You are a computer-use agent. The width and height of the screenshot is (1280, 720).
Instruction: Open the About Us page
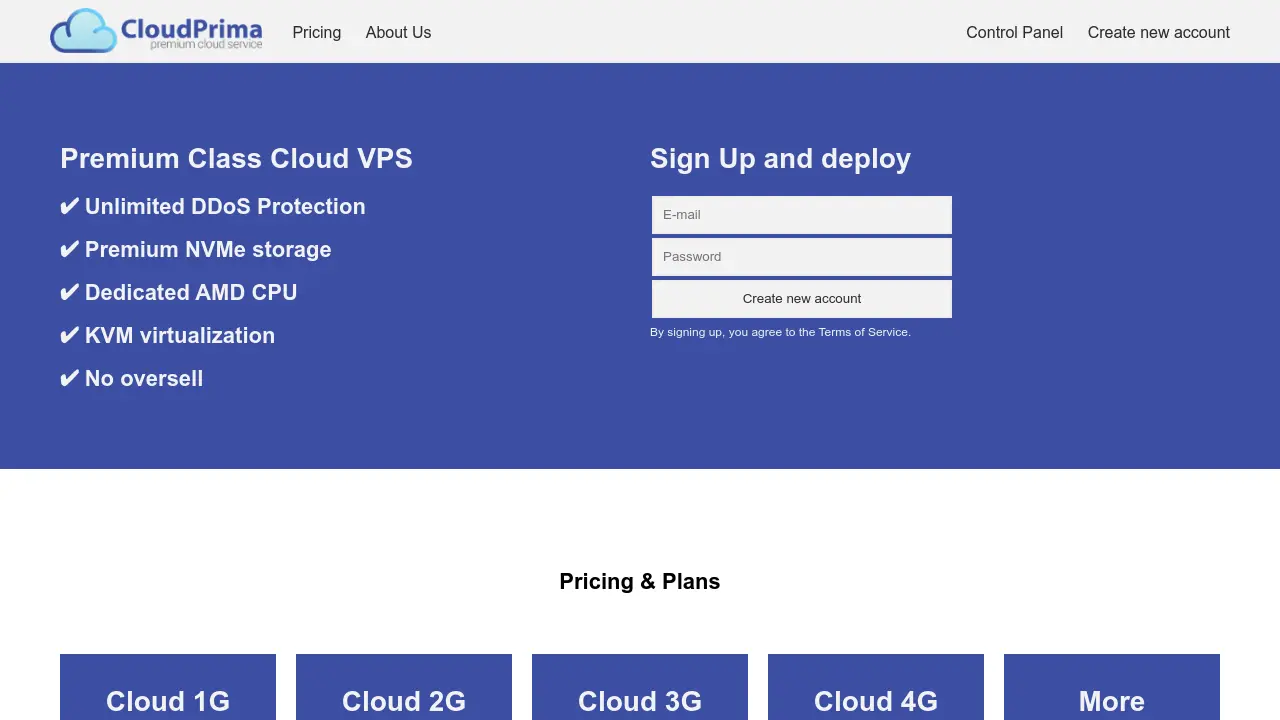[398, 32]
